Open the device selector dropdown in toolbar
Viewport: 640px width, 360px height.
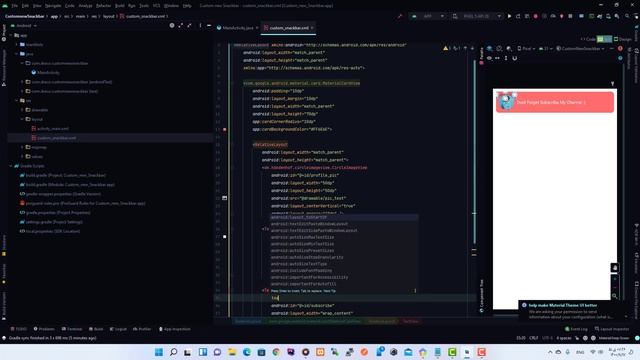[477, 16]
